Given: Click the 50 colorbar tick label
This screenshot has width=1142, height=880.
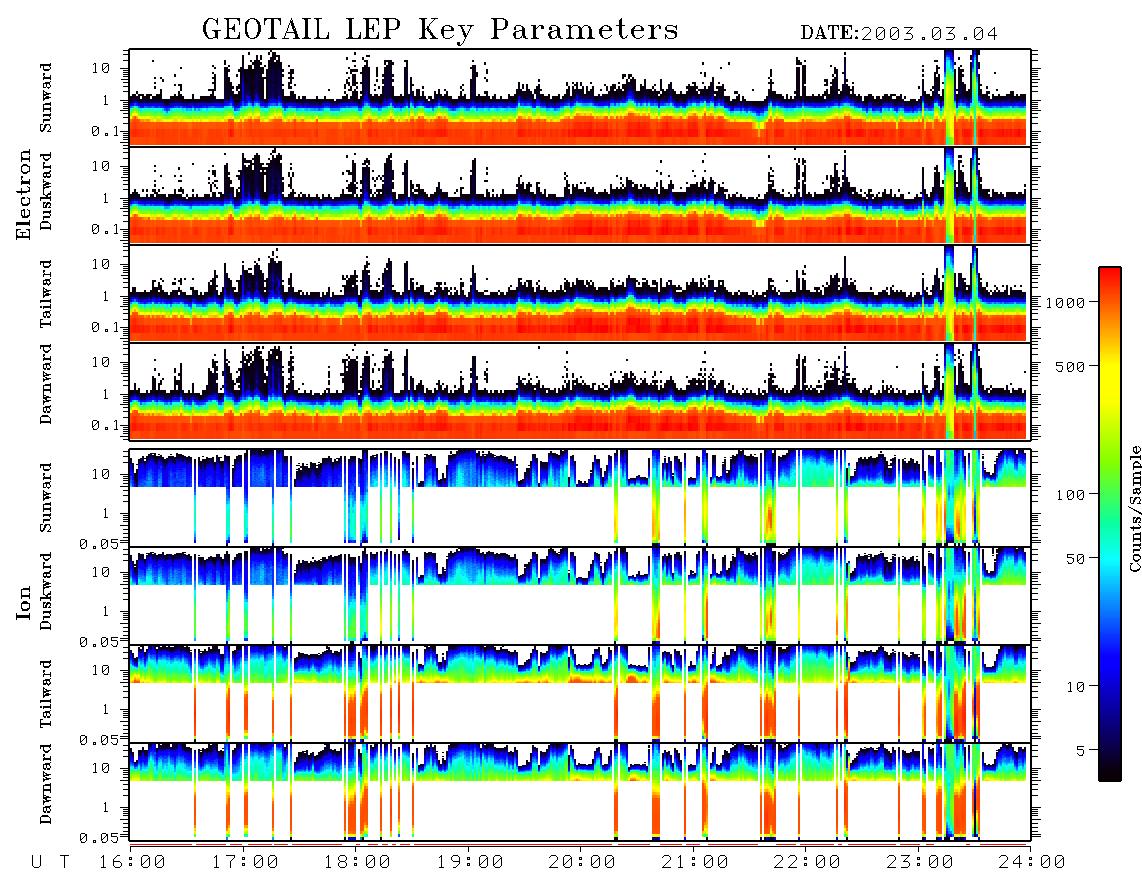Looking at the screenshot, I should 1075,559.
